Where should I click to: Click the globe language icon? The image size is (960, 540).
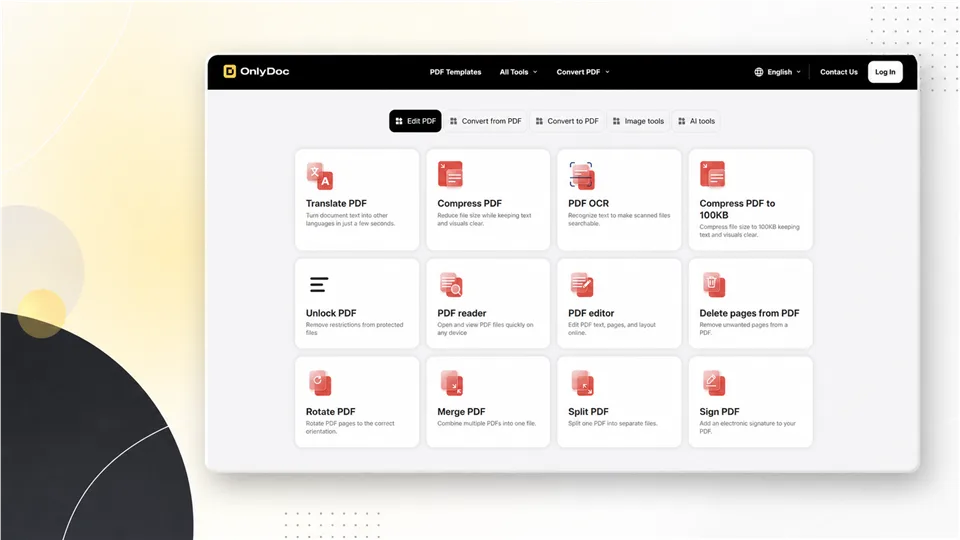click(759, 72)
